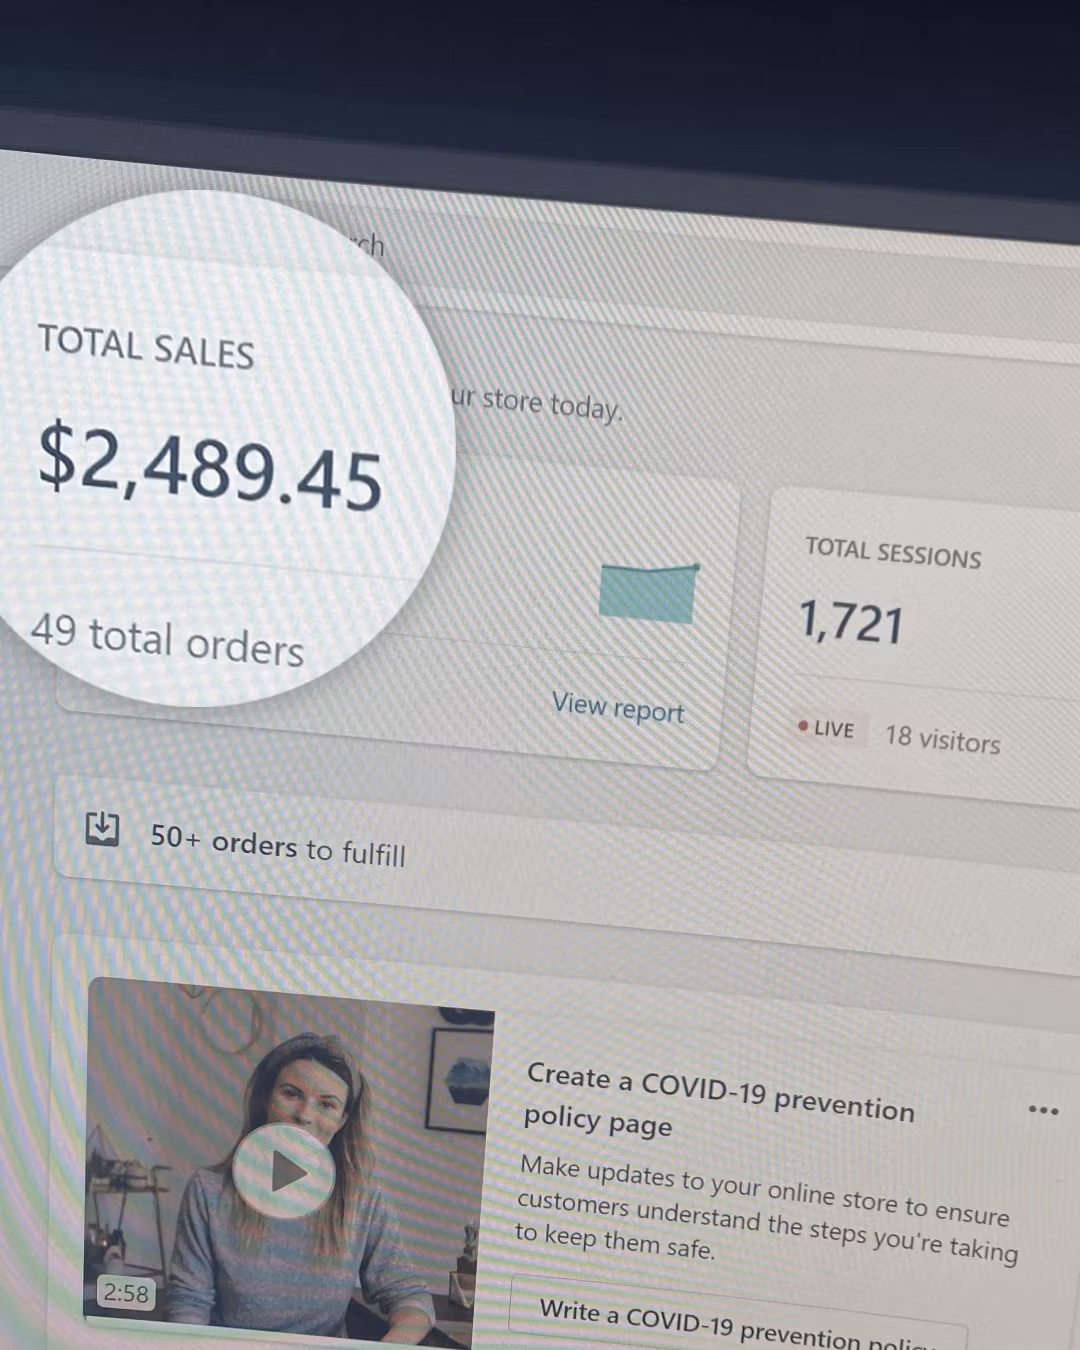Click the TOTAL SESSIONS card heading
This screenshot has height=1350, width=1080.
tap(893, 553)
